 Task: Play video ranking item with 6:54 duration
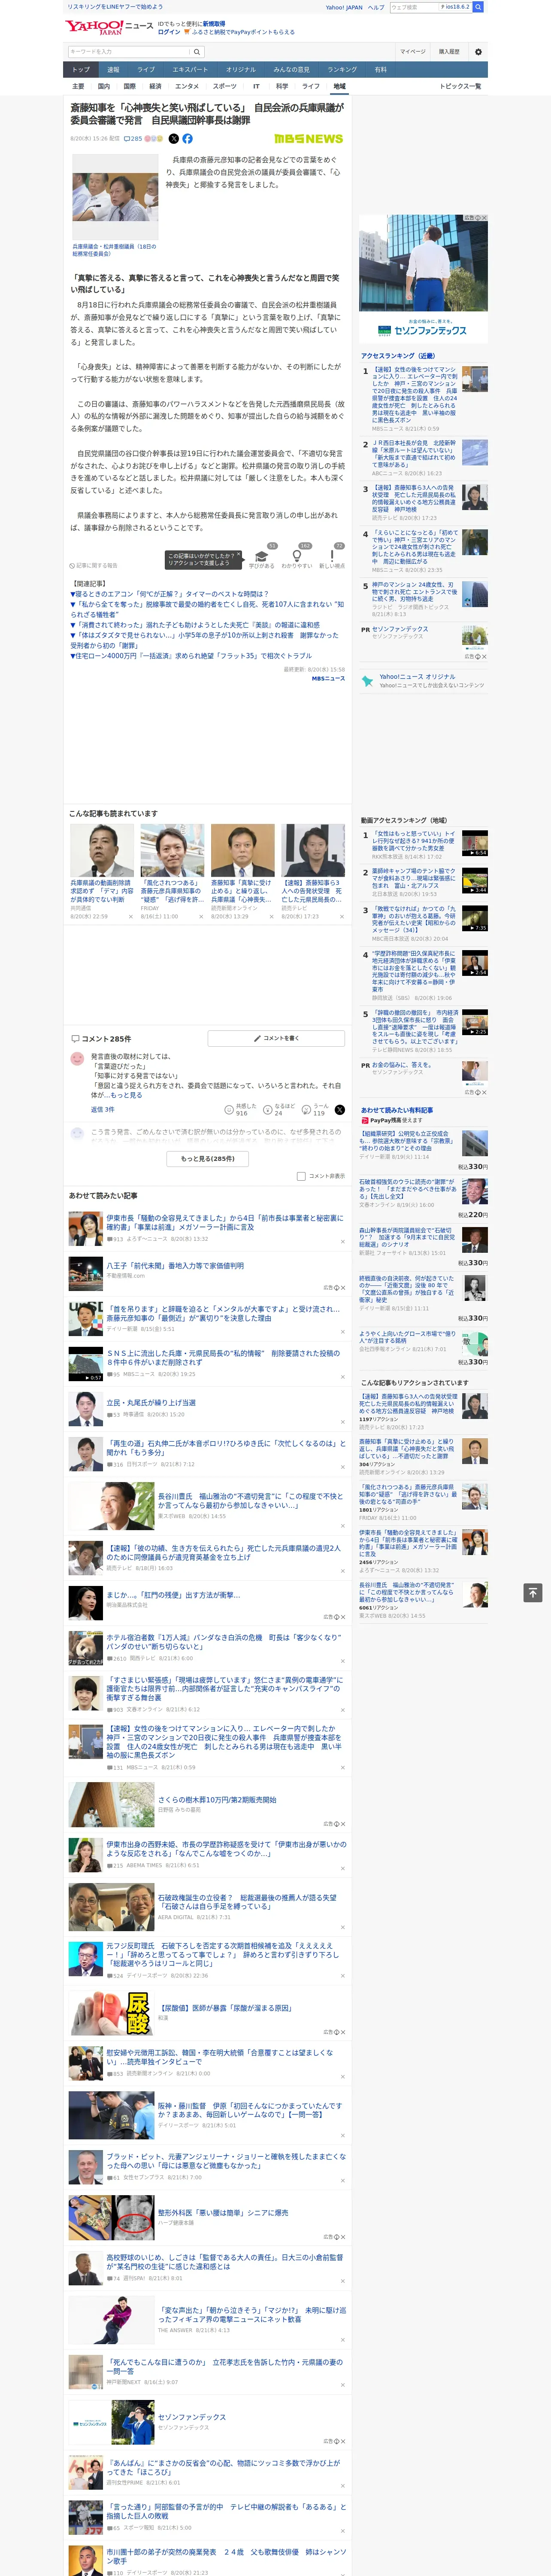pyautogui.click(x=475, y=843)
